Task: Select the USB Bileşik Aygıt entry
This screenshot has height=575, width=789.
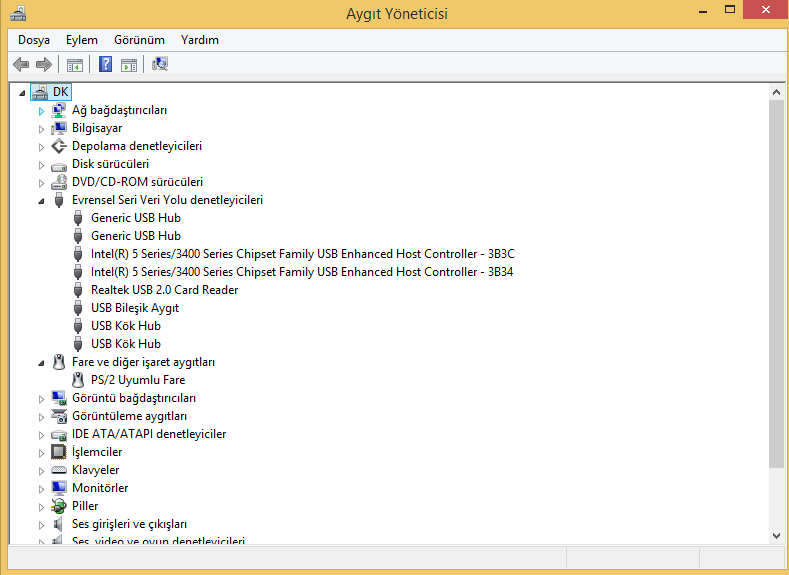Action: point(135,308)
